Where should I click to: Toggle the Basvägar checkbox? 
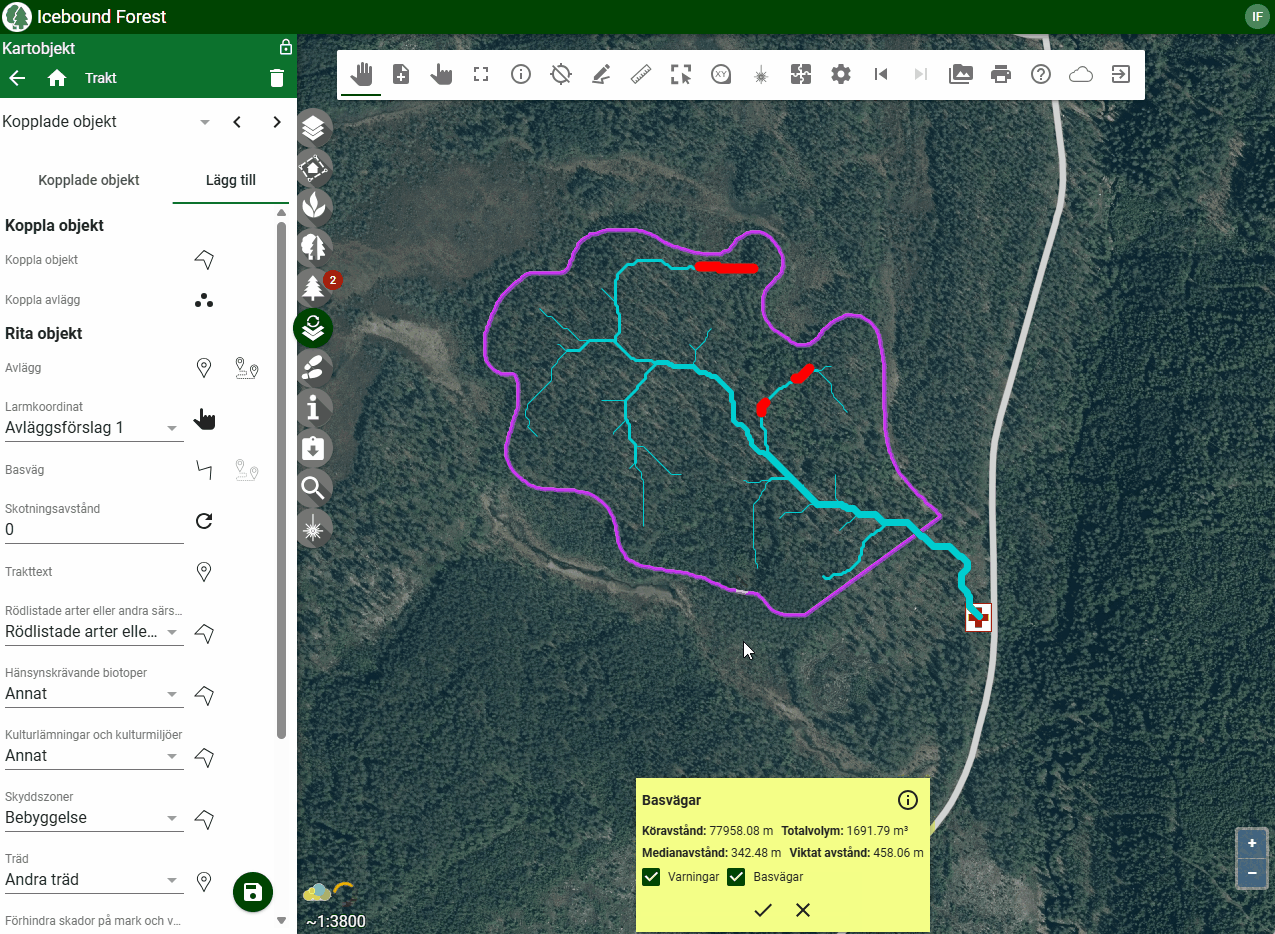coord(737,877)
